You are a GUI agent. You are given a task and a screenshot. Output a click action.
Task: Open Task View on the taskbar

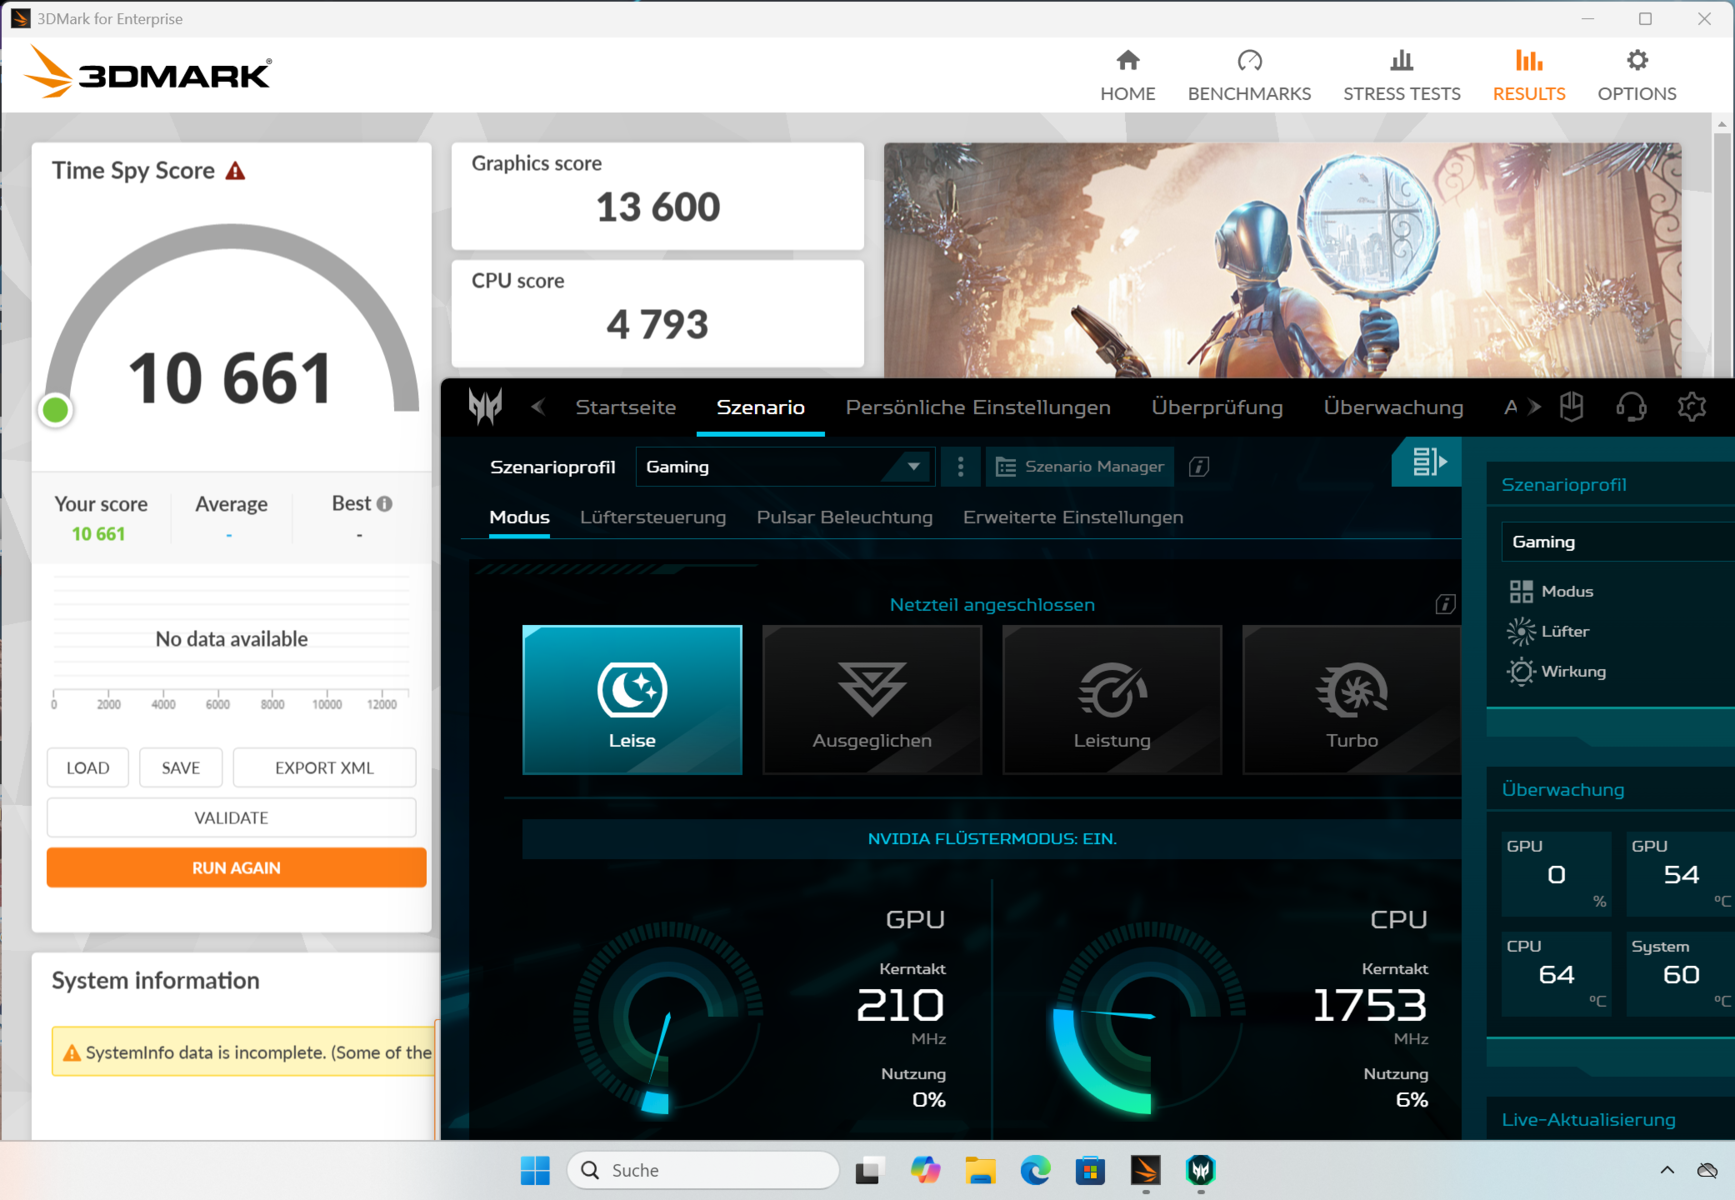[870, 1170]
